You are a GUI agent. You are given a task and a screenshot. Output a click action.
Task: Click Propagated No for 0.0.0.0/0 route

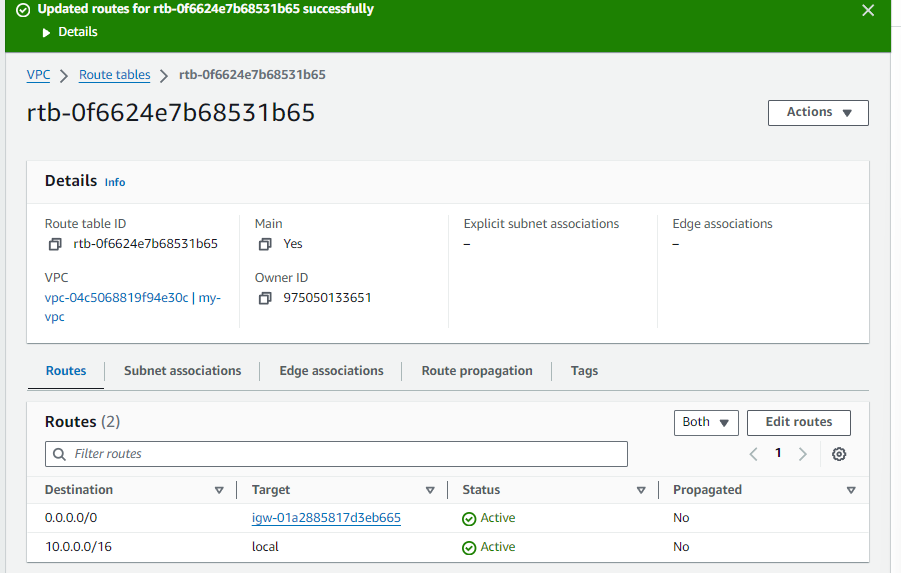pyautogui.click(x=681, y=518)
